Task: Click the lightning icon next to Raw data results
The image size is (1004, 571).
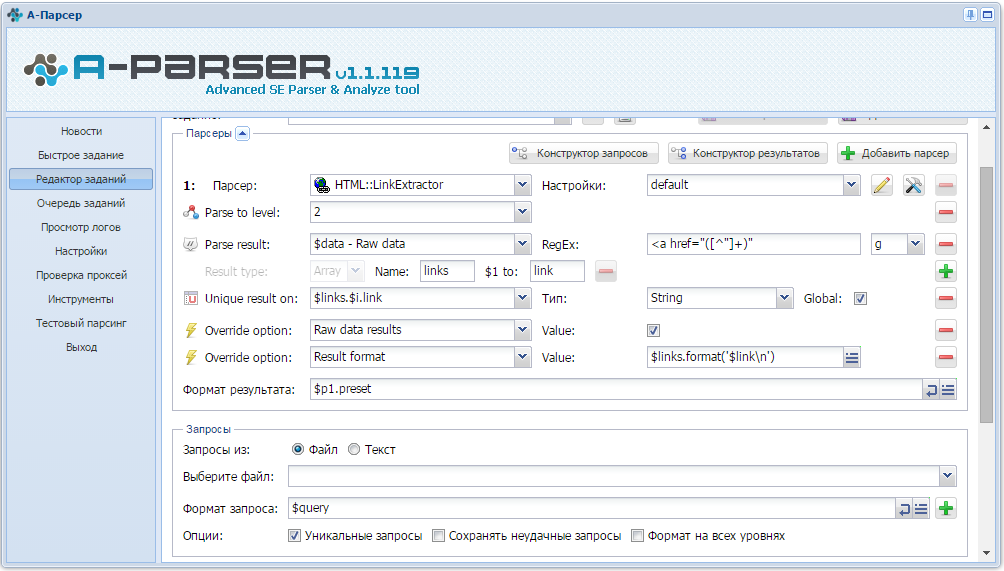Action: (191, 330)
